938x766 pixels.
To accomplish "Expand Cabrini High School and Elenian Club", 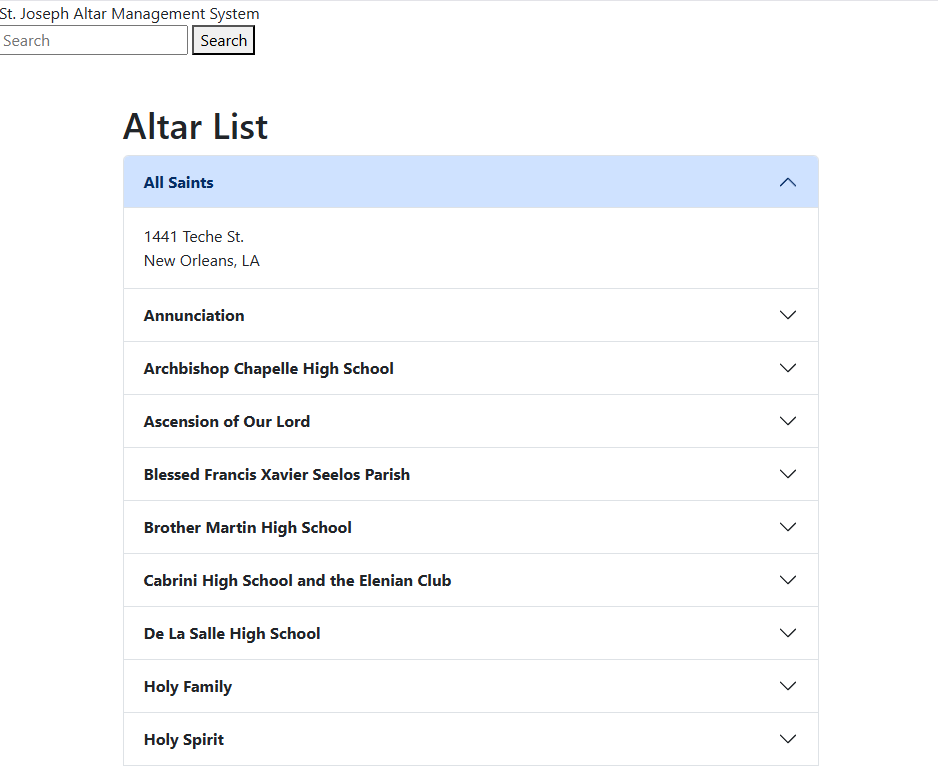I will [298, 580].
